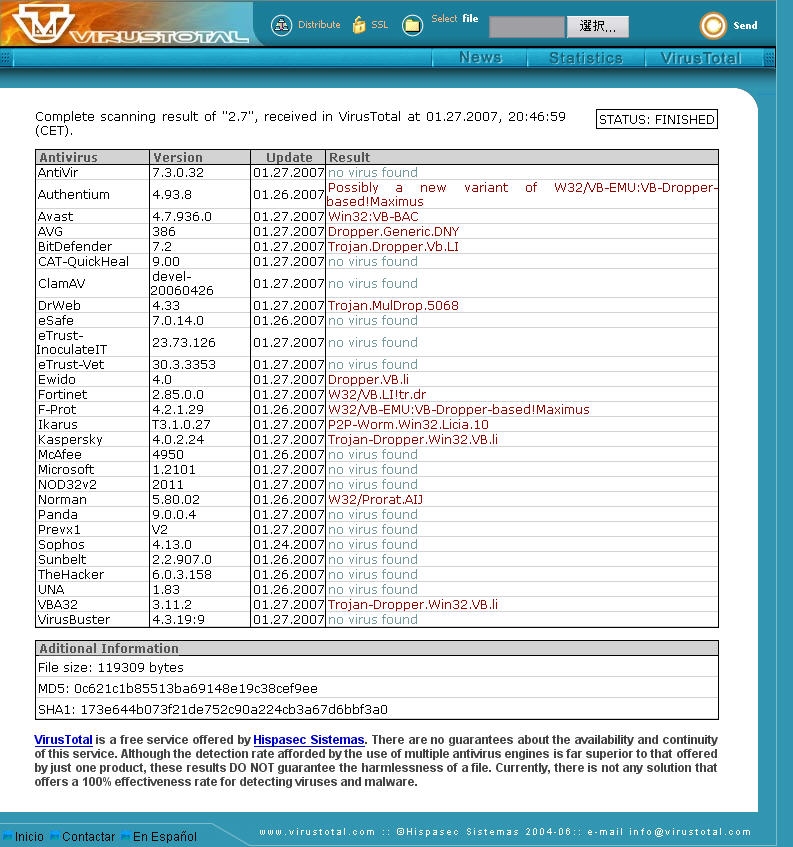
Task: Click the Authentium row name
Action: [73, 194]
